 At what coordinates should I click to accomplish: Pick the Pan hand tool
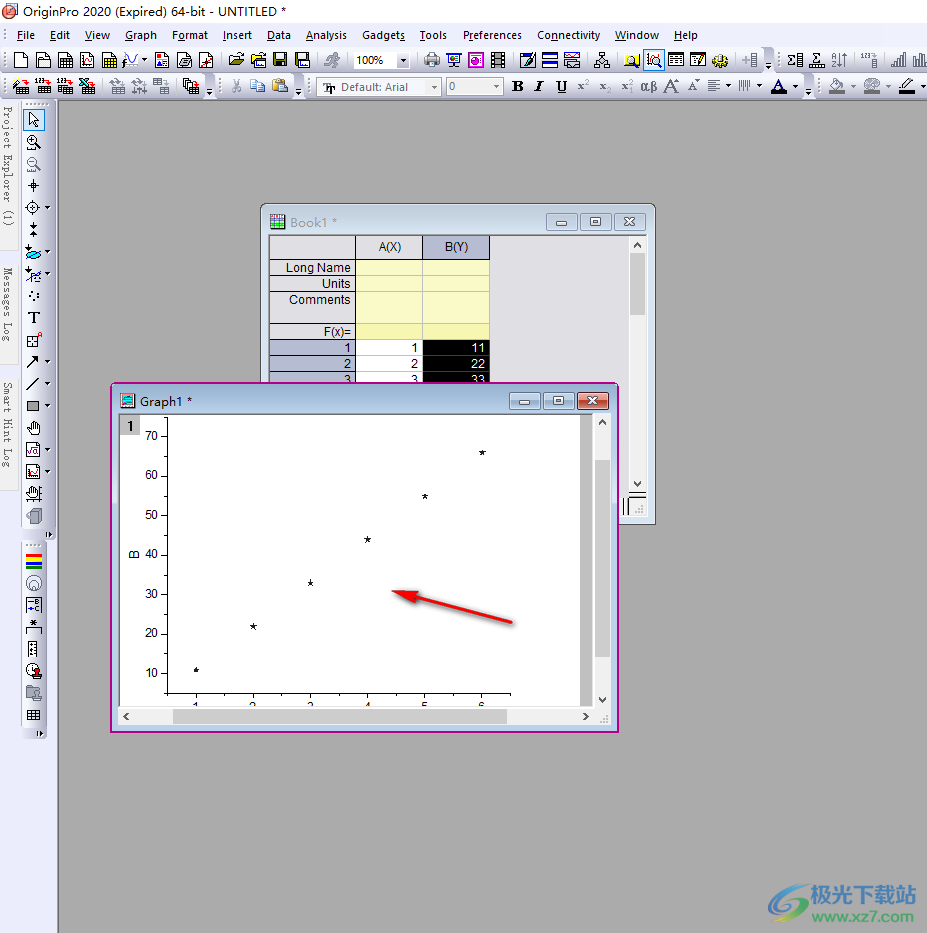[33, 428]
